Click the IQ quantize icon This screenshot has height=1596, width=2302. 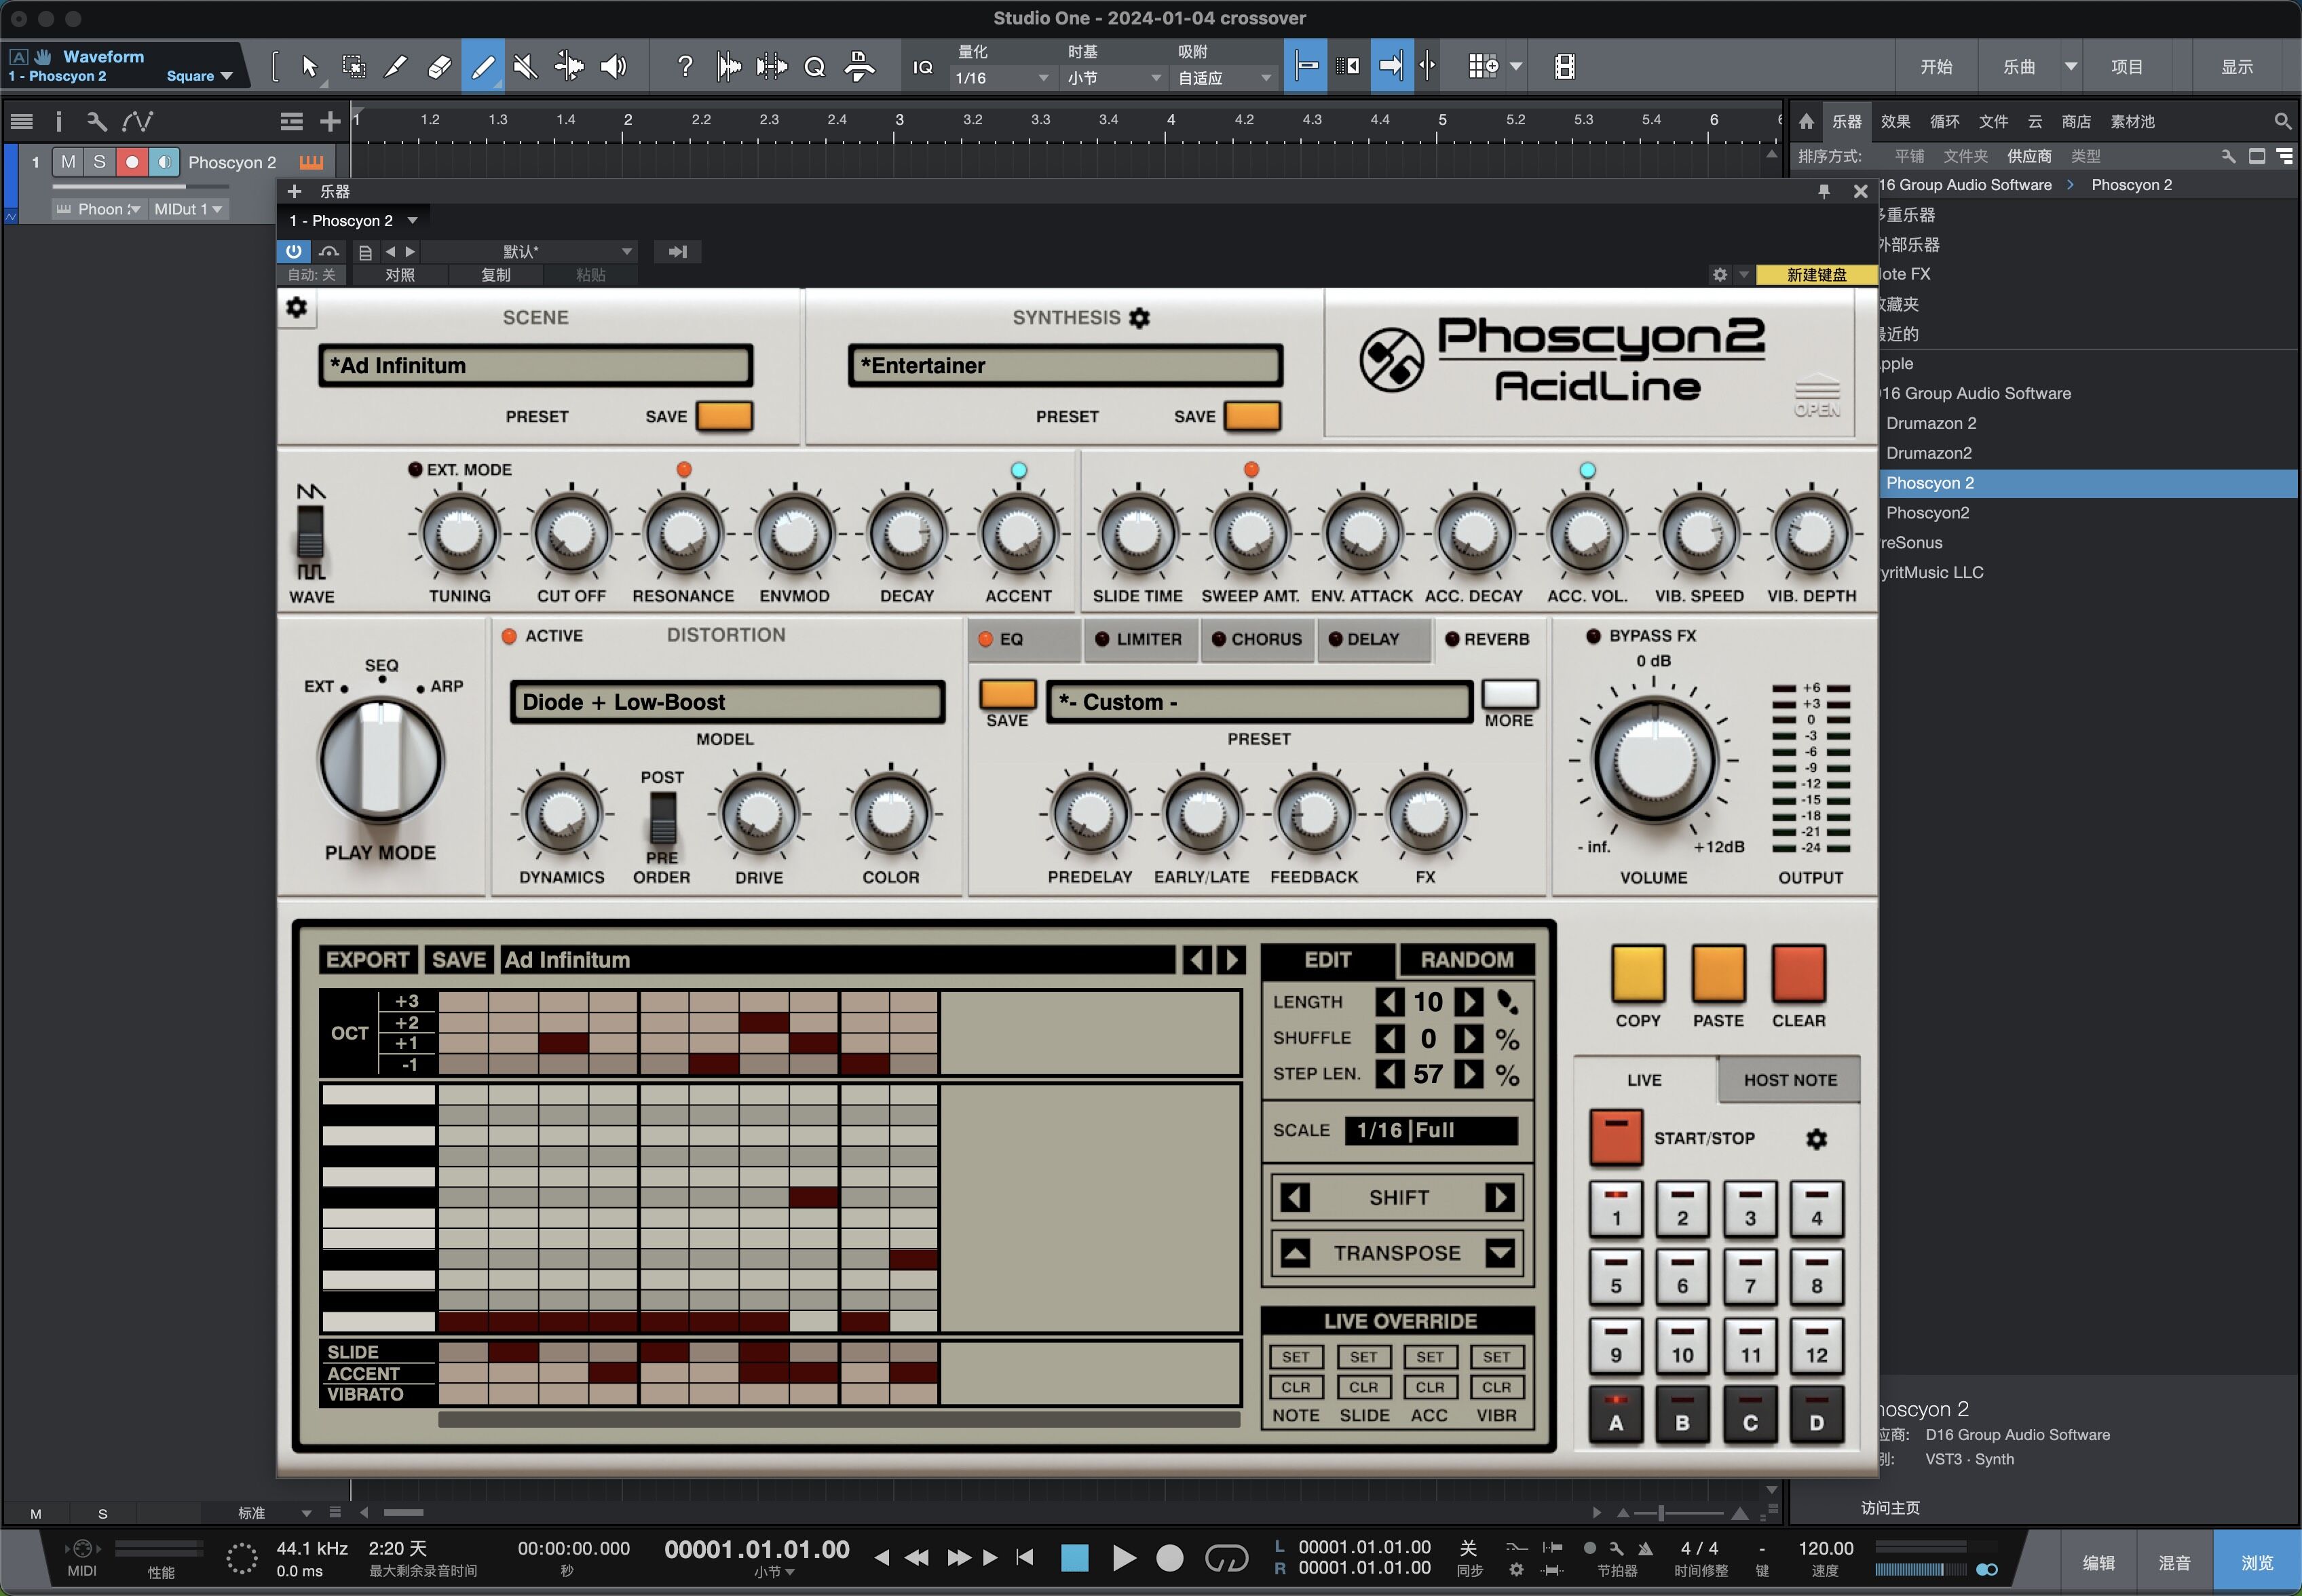(x=923, y=67)
